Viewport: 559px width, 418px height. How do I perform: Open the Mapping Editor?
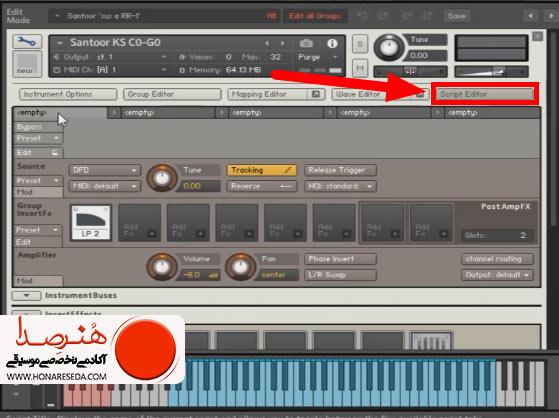pyautogui.click(x=267, y=94)
